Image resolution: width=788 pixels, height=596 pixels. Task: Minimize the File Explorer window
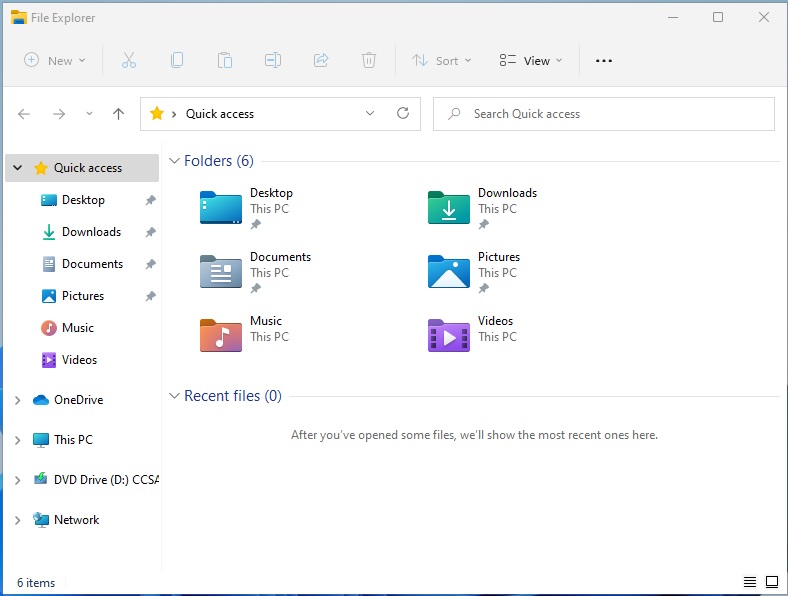[x=673, y=18]
